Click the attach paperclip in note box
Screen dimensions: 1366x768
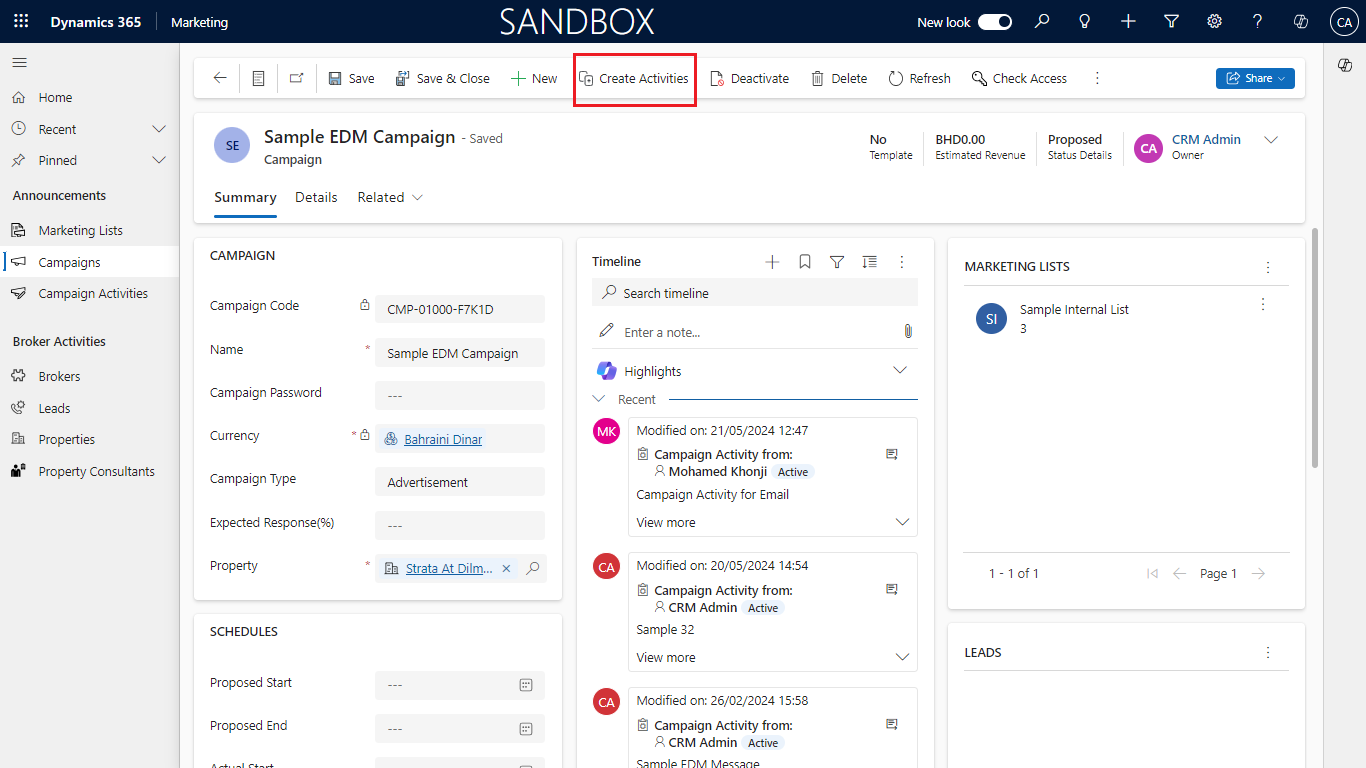click(908, 331)
